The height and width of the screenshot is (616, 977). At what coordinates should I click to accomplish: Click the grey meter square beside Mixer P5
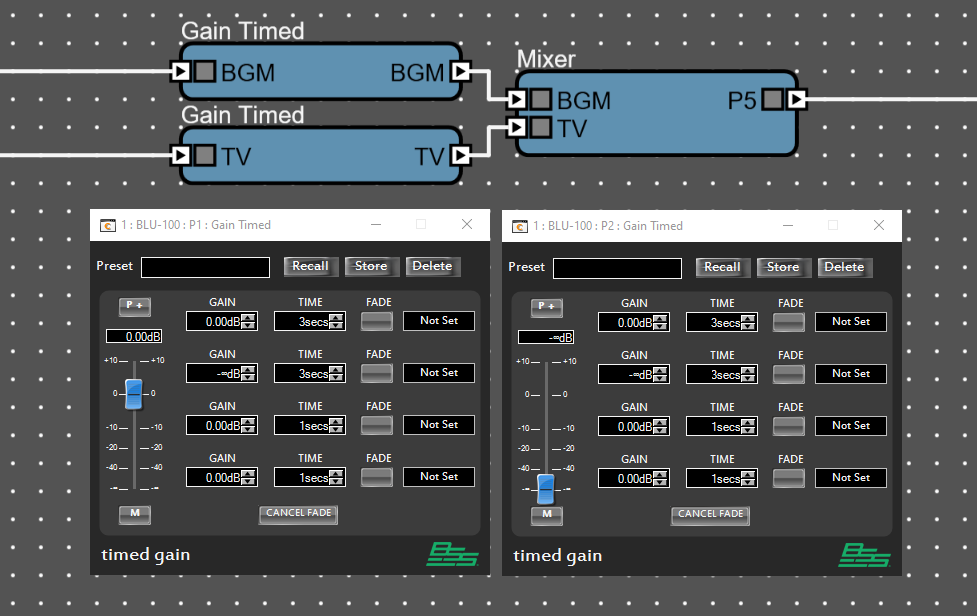pos(773,99)
